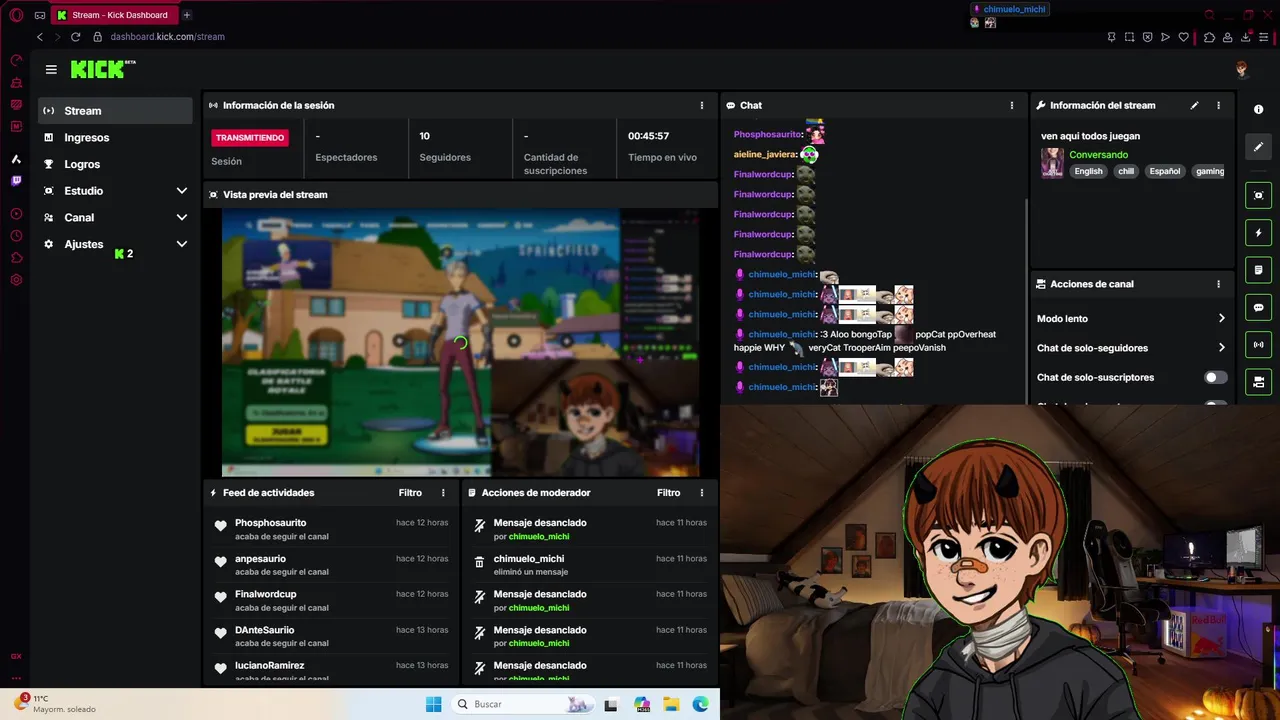Open the Windows Start menu
The image size is (1280, 720).
click(433, 704)
